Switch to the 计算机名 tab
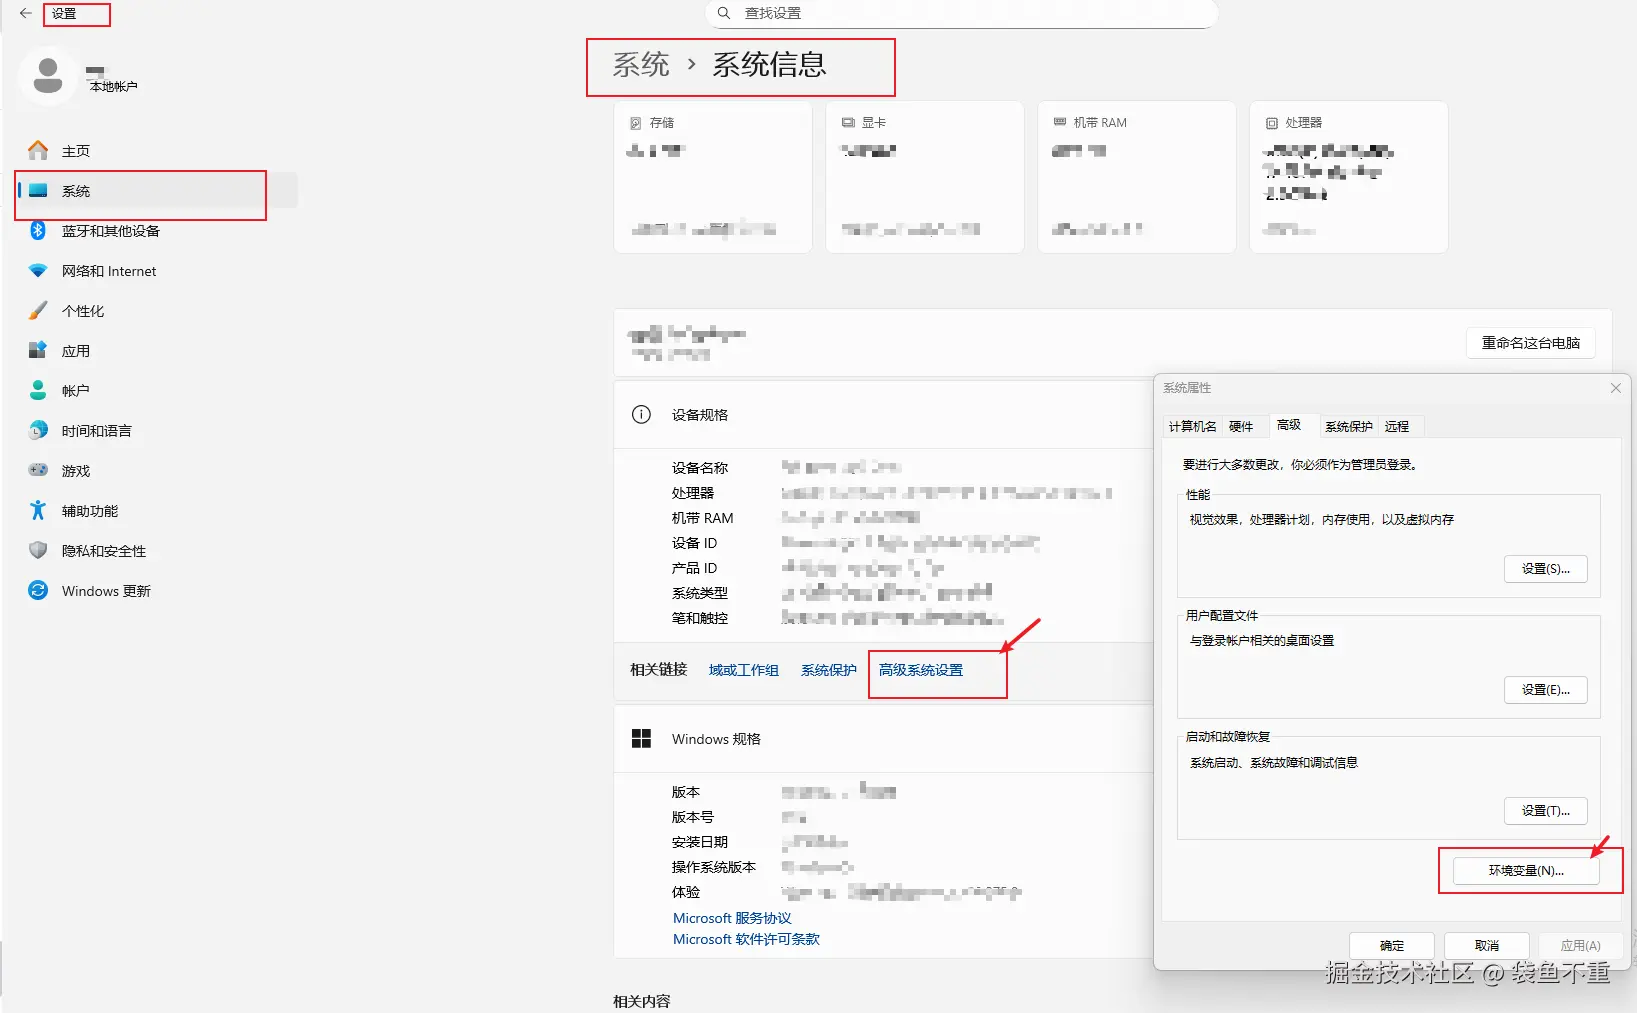1637x1013 pixels. point(1192,426)
